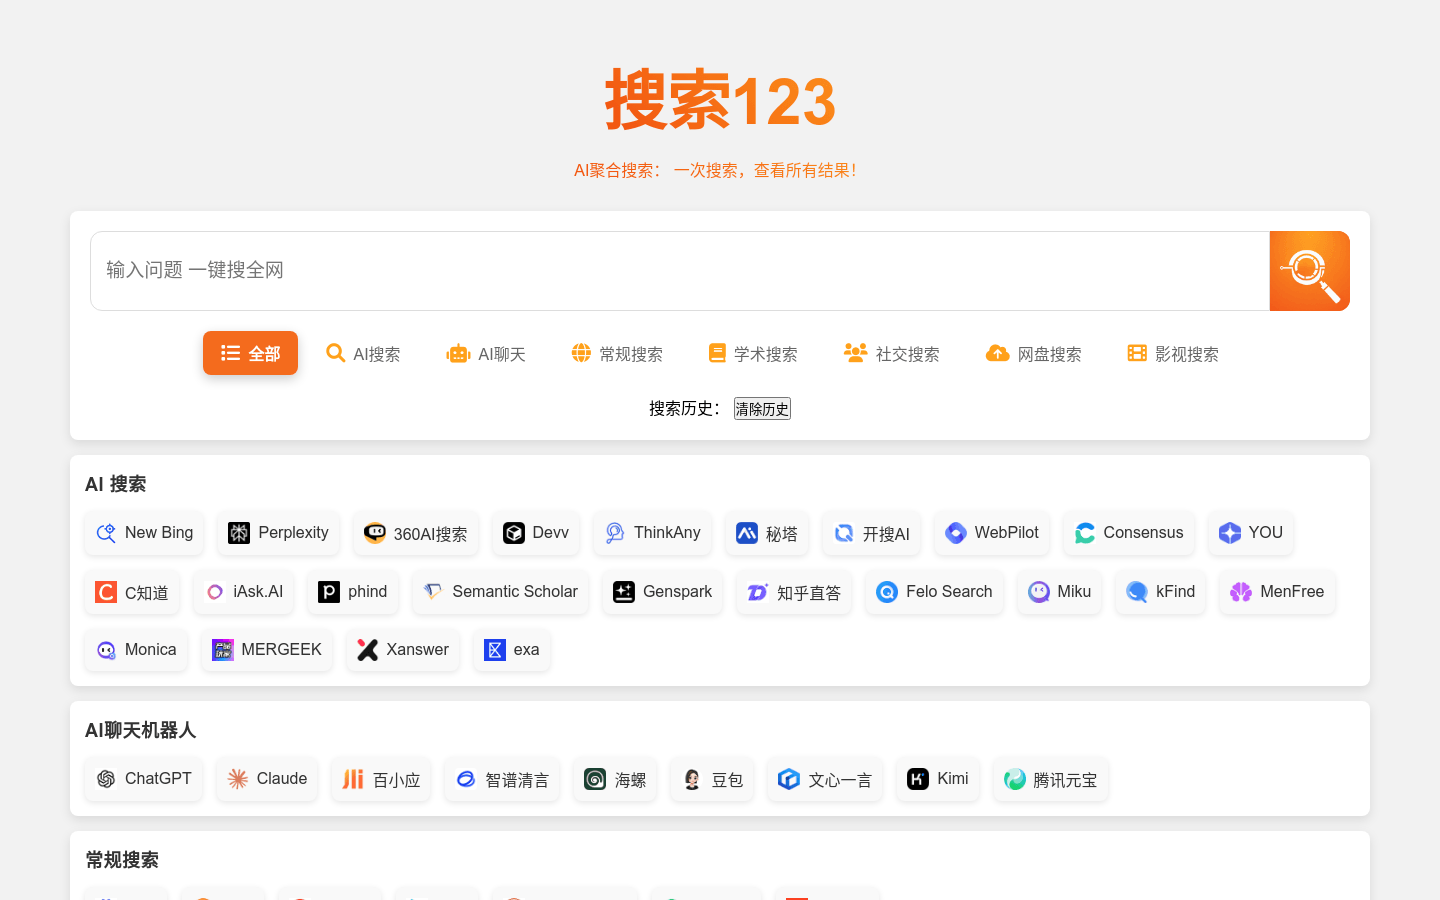Image resolution: width=1440 pixels, height=900 pixels.
Task: Open the 百小应 chatbot button
Action: [381, 779]
